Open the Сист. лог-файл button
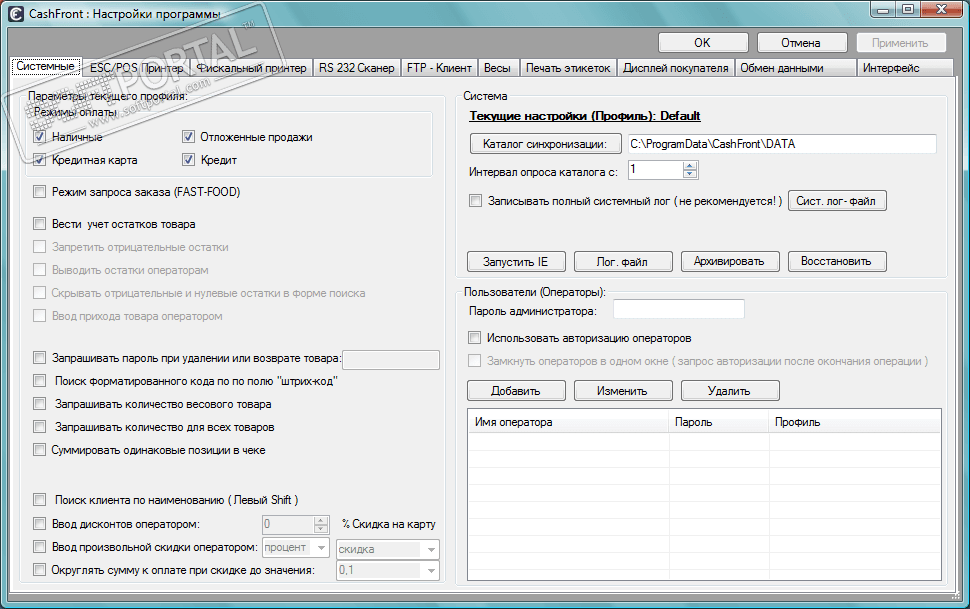The image size is (970, 609). point(837,201)
